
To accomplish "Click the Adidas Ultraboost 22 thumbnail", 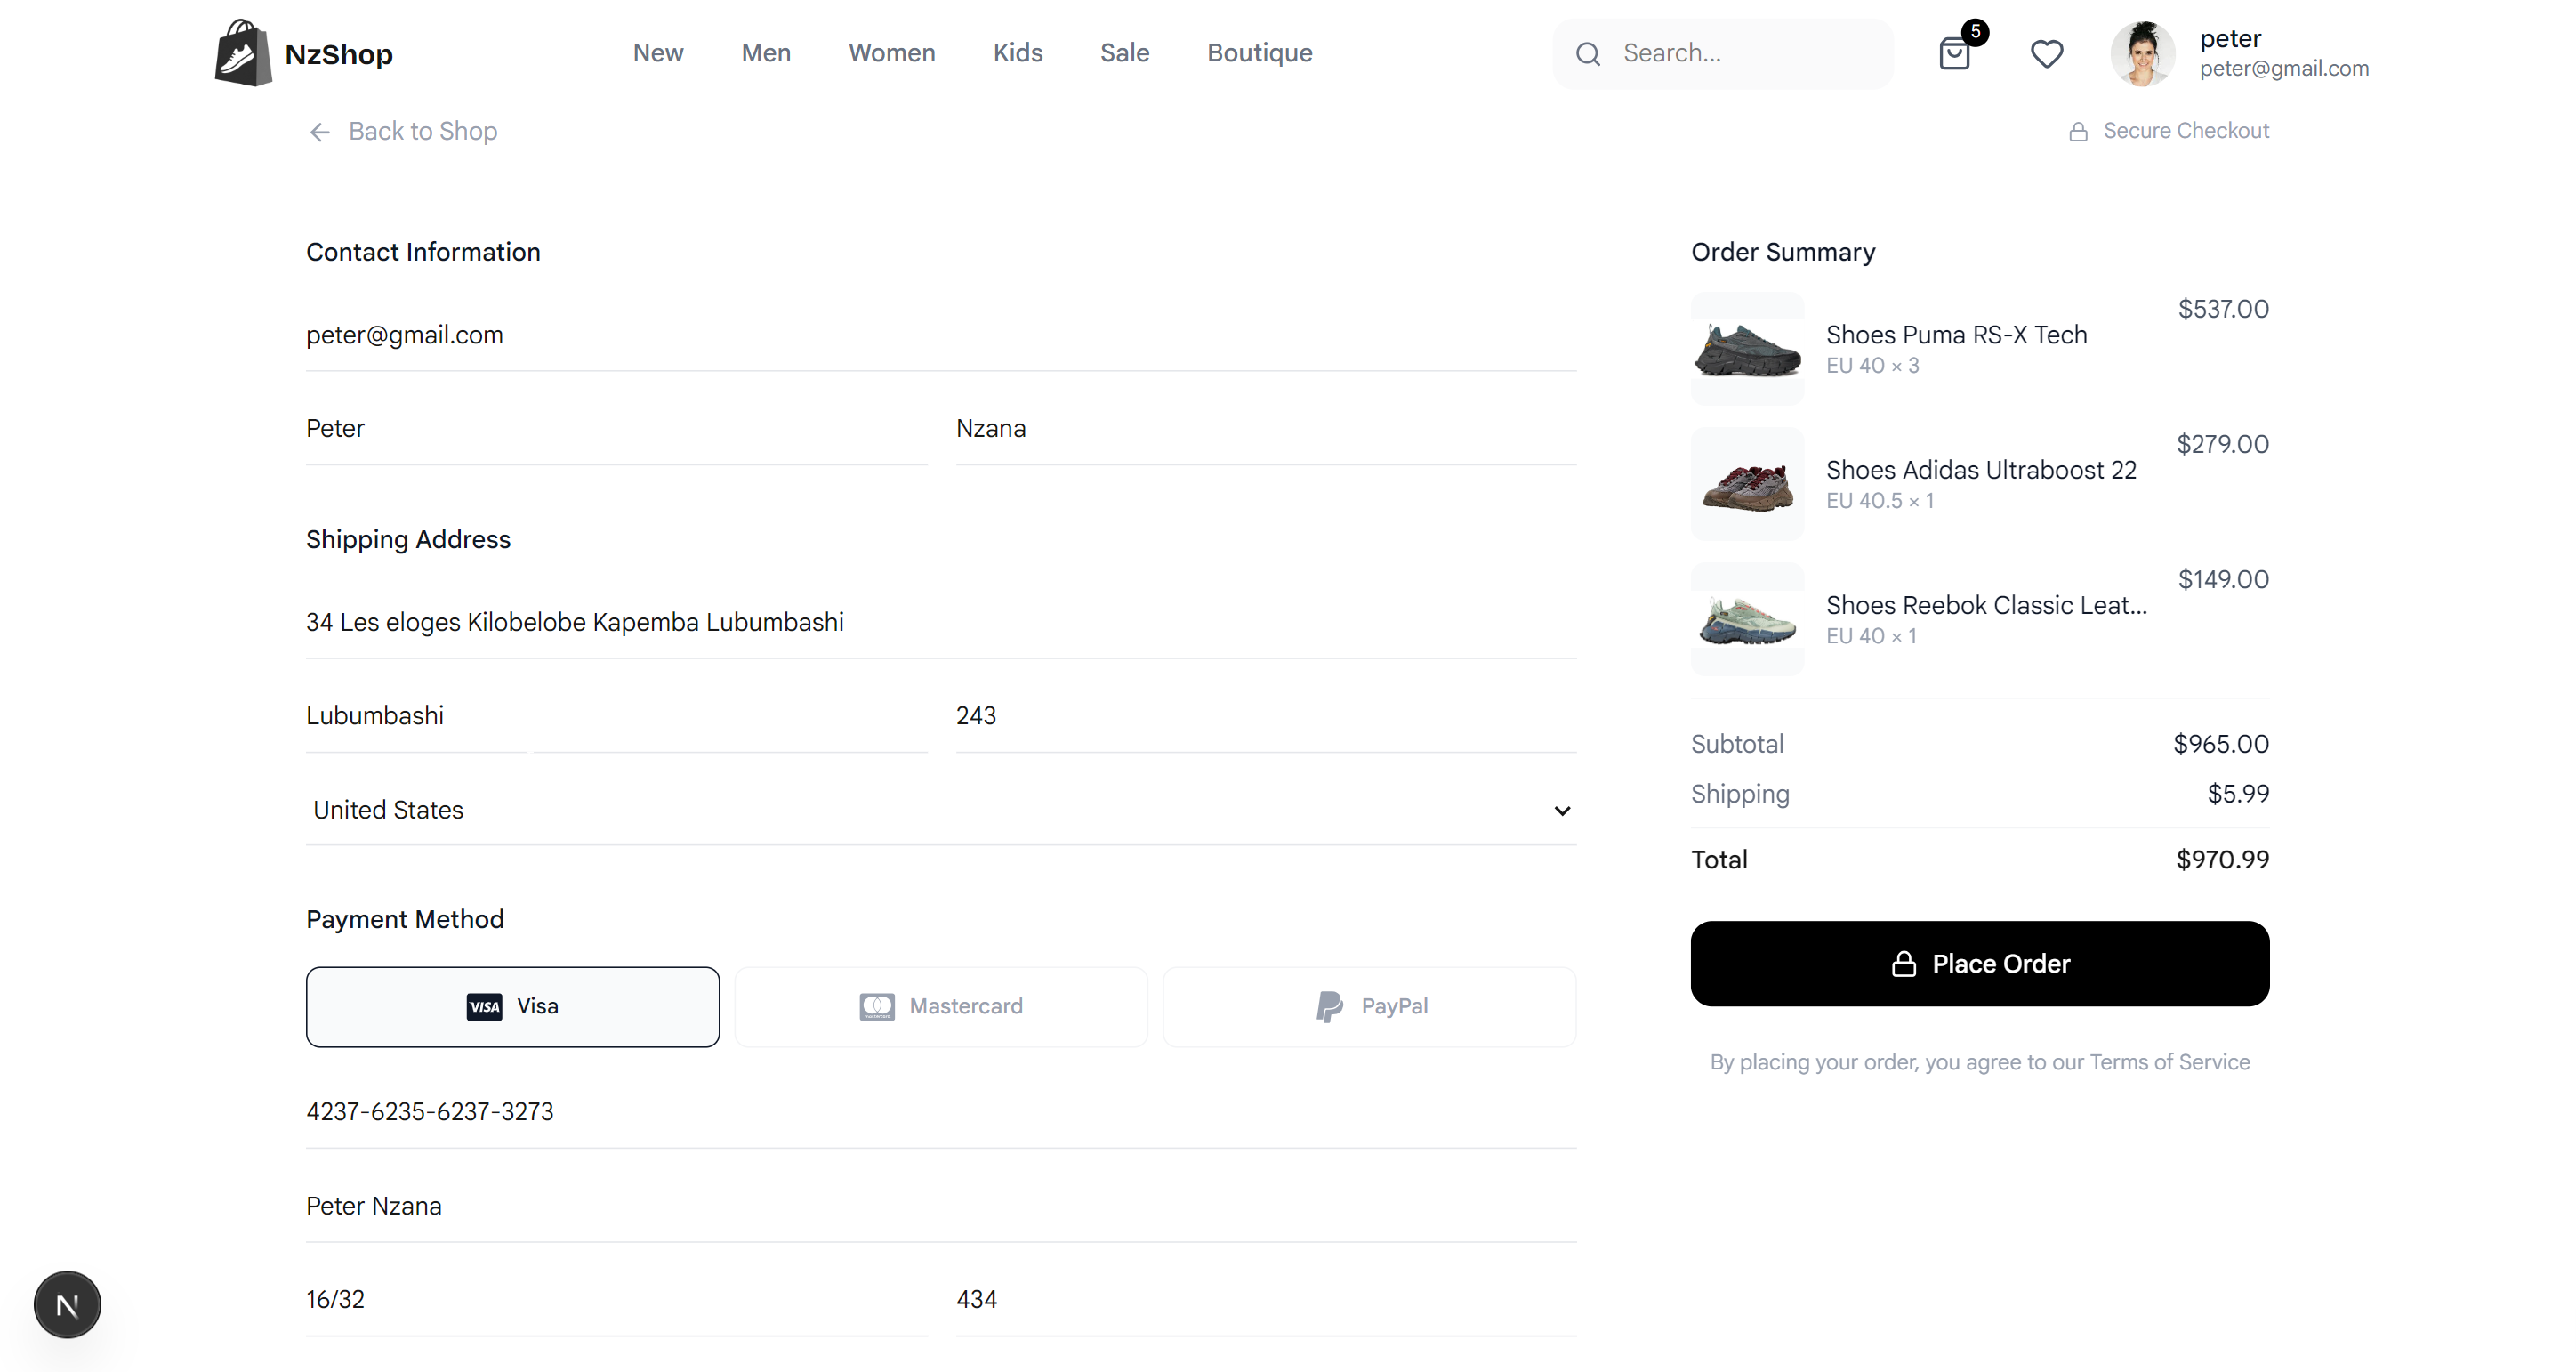I will [1747, 484].
